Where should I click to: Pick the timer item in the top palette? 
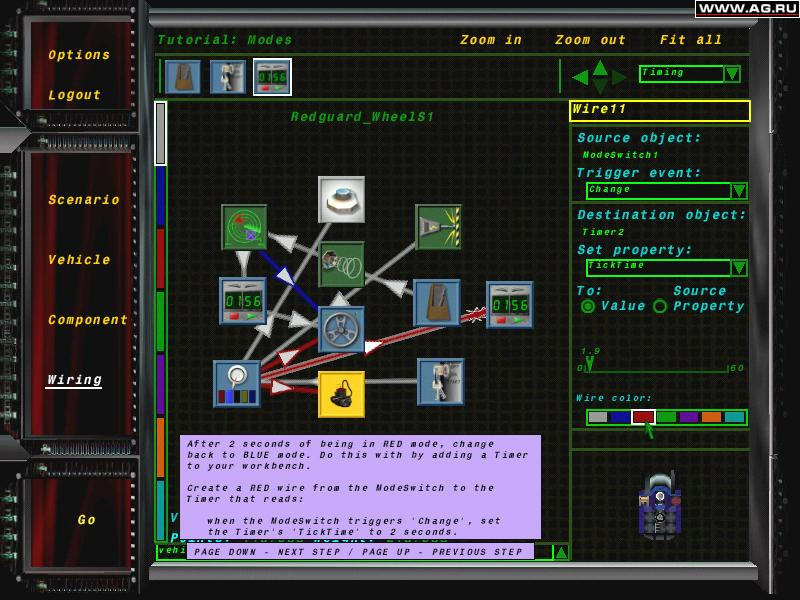[272, 77]
